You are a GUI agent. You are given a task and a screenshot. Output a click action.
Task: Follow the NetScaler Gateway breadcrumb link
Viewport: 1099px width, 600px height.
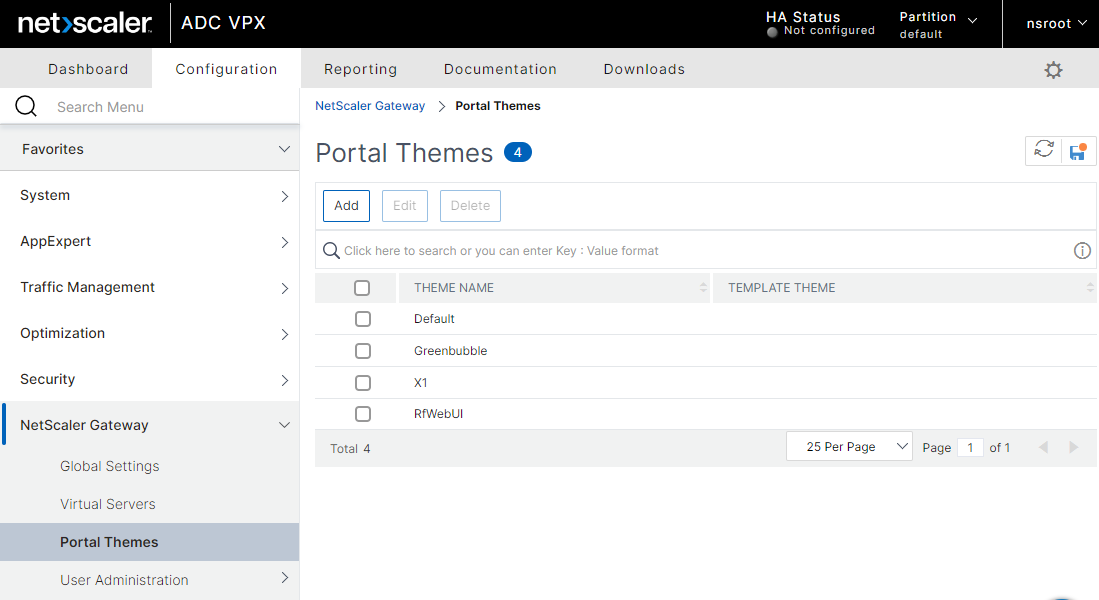point(370,106)
